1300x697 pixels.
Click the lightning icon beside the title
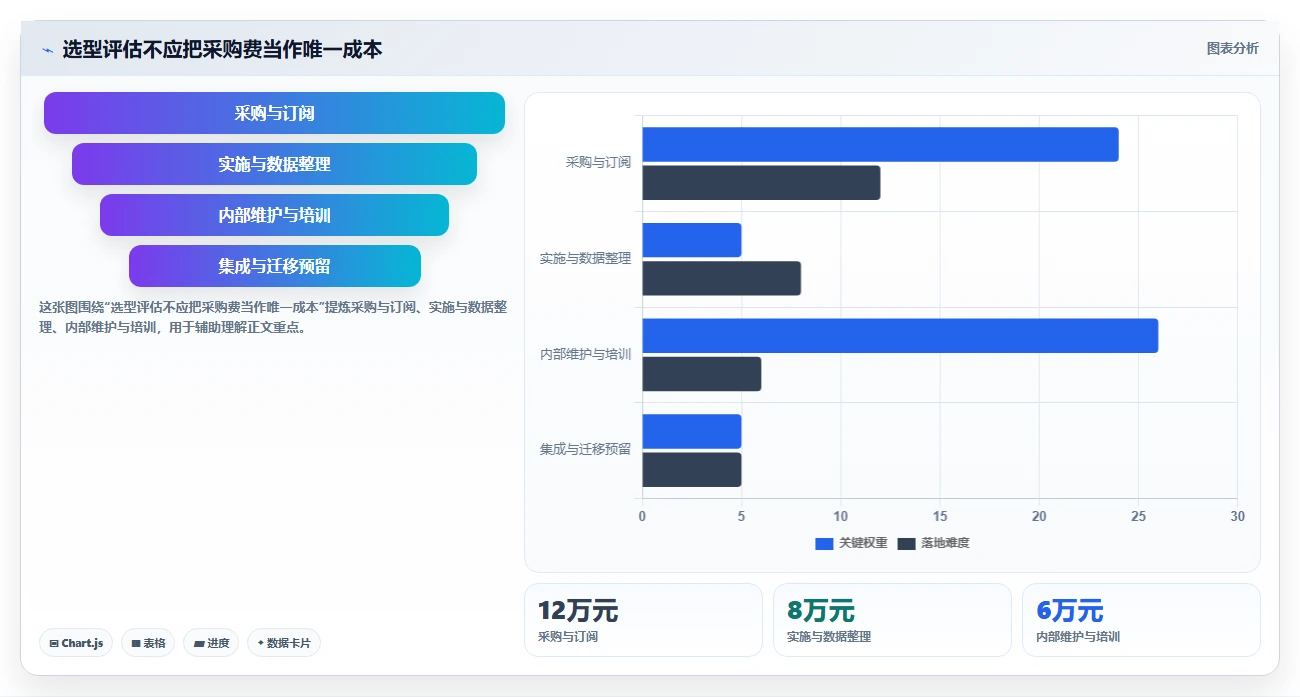47,50
